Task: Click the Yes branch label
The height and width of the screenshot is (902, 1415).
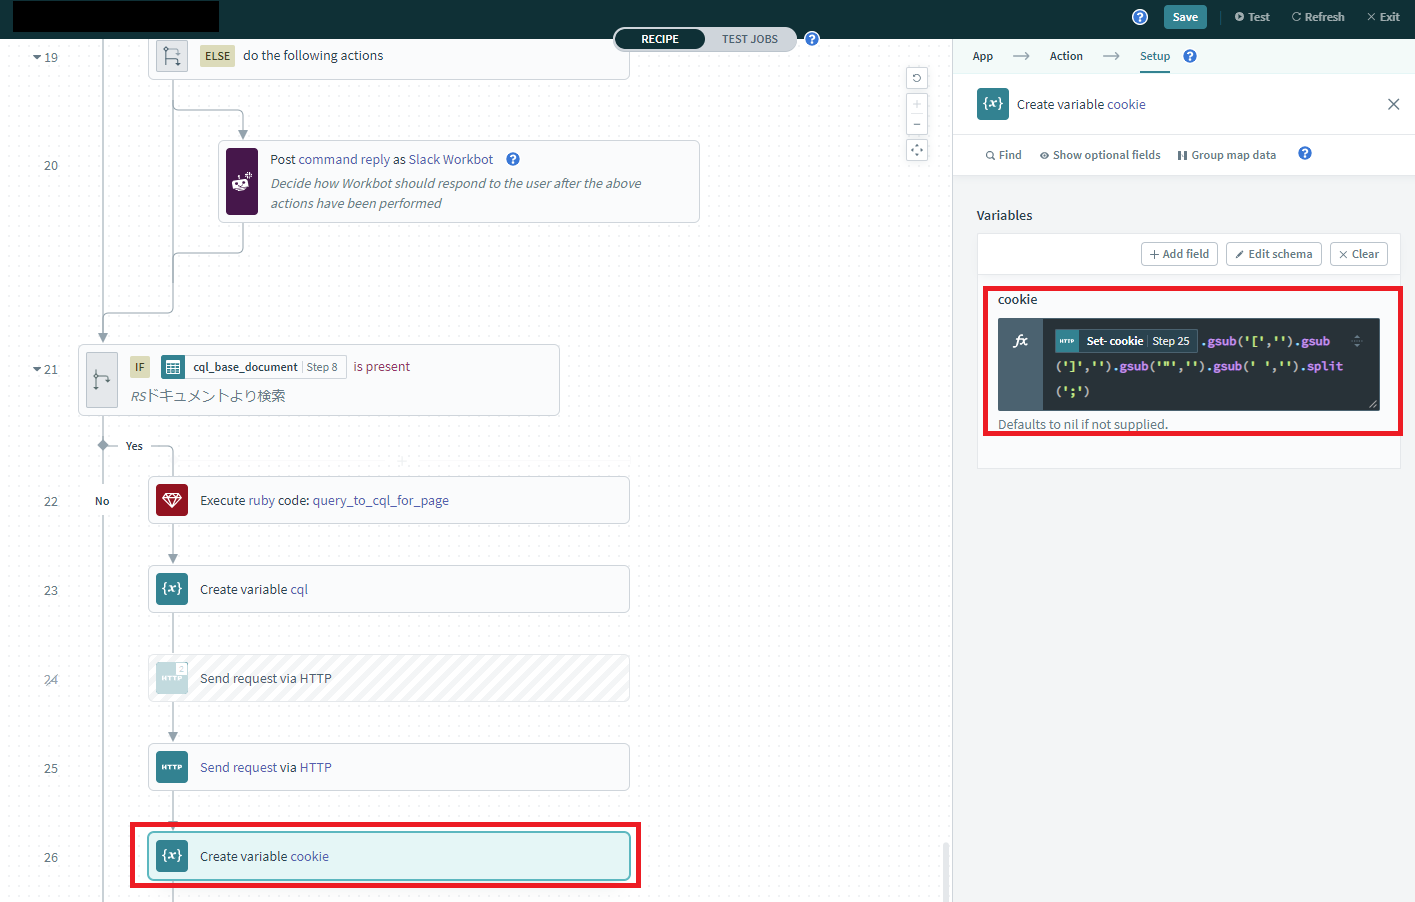Action: point(134,446)
